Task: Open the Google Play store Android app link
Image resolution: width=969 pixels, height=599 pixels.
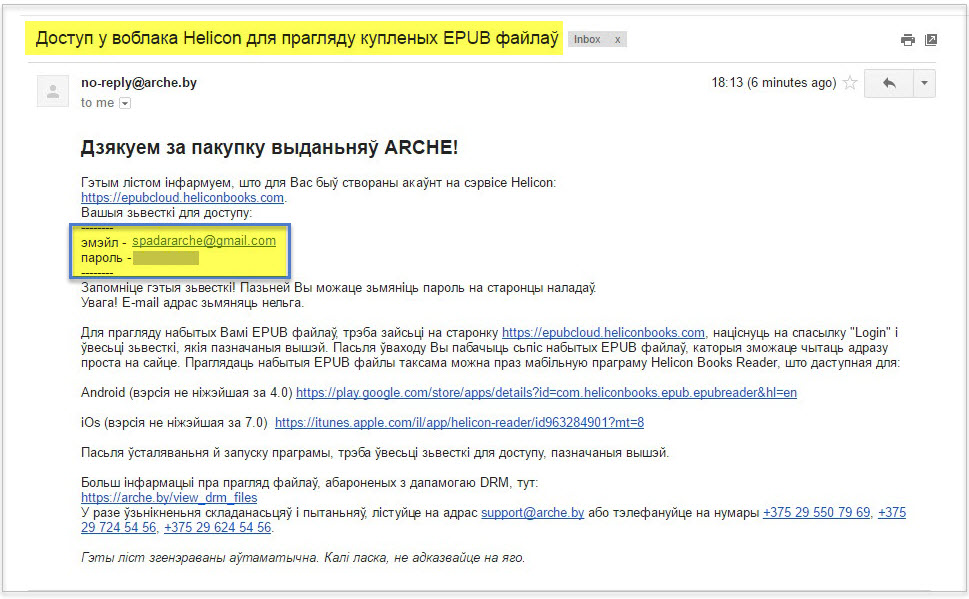Action: pos(546,393)
